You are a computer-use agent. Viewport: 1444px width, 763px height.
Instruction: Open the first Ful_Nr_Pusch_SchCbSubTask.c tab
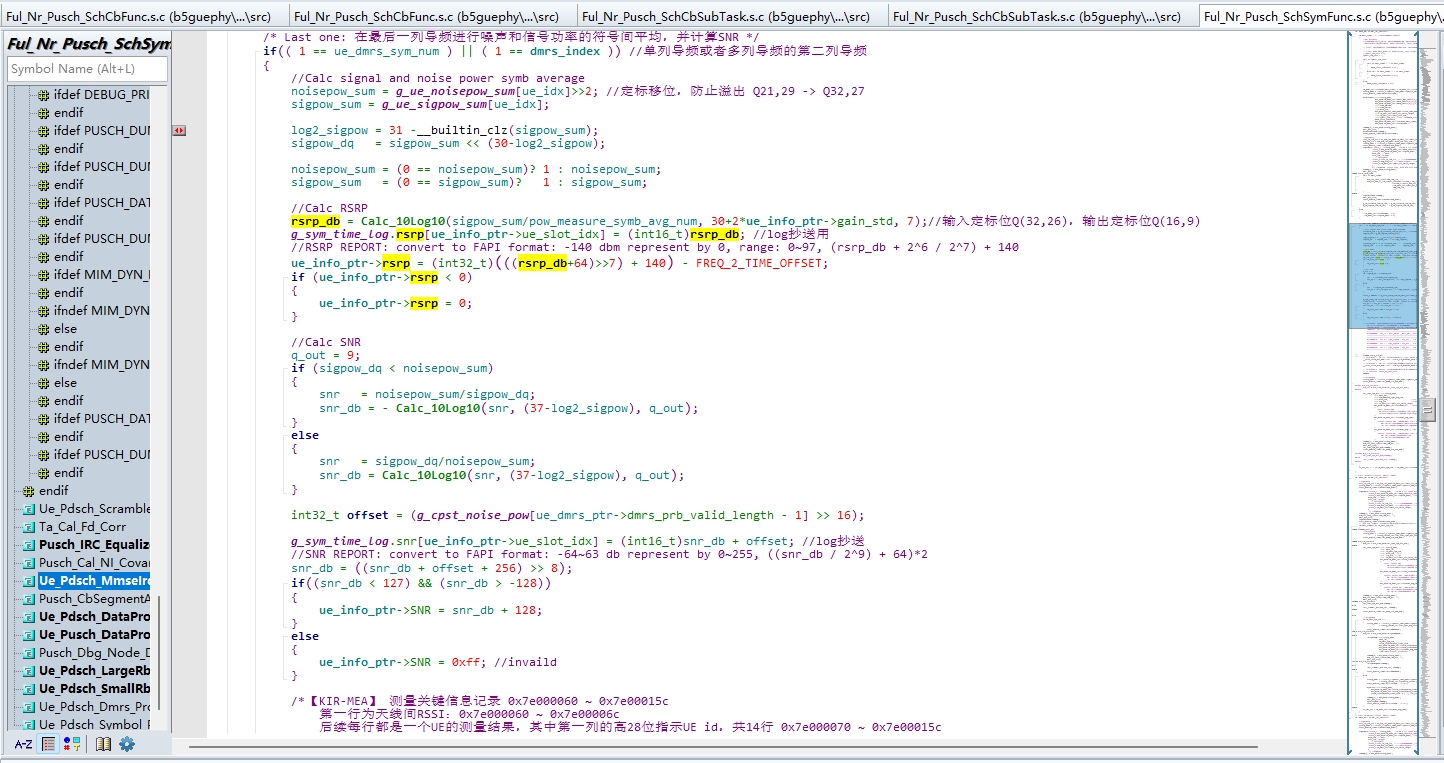pyautogui.click(x=725, y=16)
